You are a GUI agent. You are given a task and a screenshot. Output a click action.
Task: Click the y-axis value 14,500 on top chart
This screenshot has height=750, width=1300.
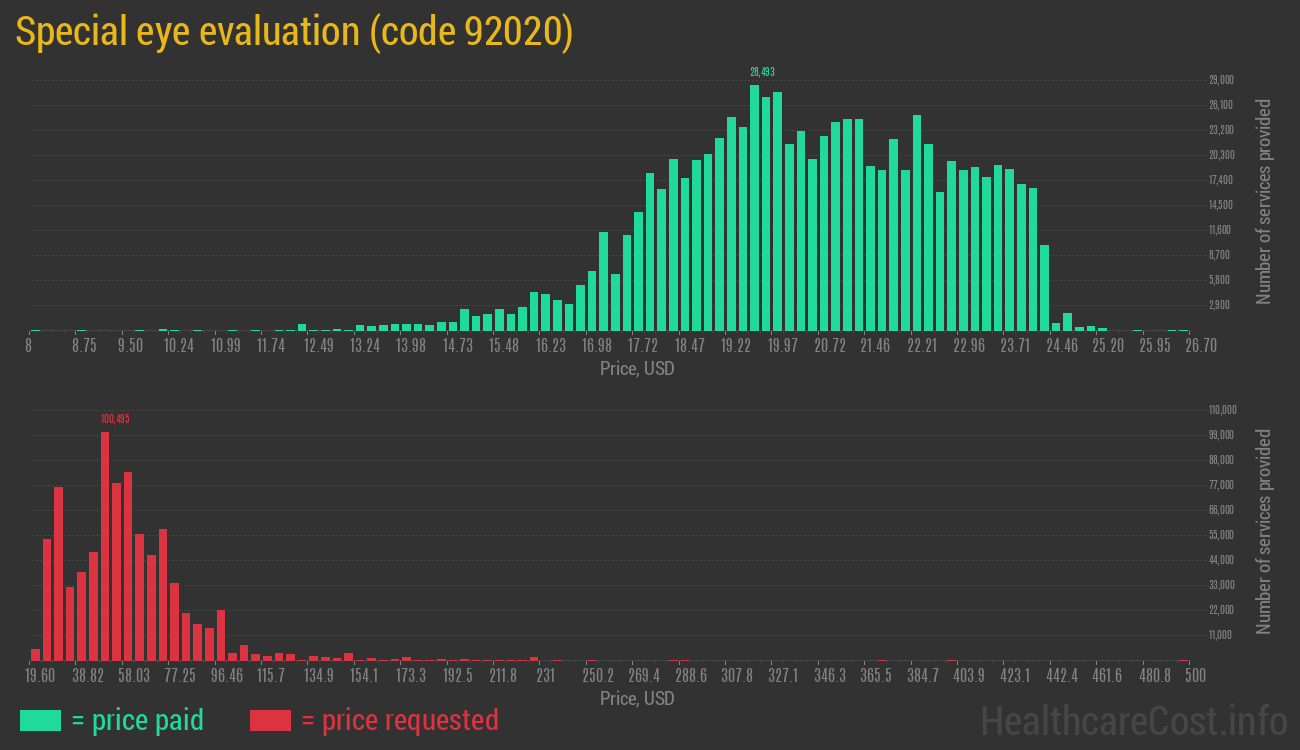pyautogui.click(x=1221, y=205)
